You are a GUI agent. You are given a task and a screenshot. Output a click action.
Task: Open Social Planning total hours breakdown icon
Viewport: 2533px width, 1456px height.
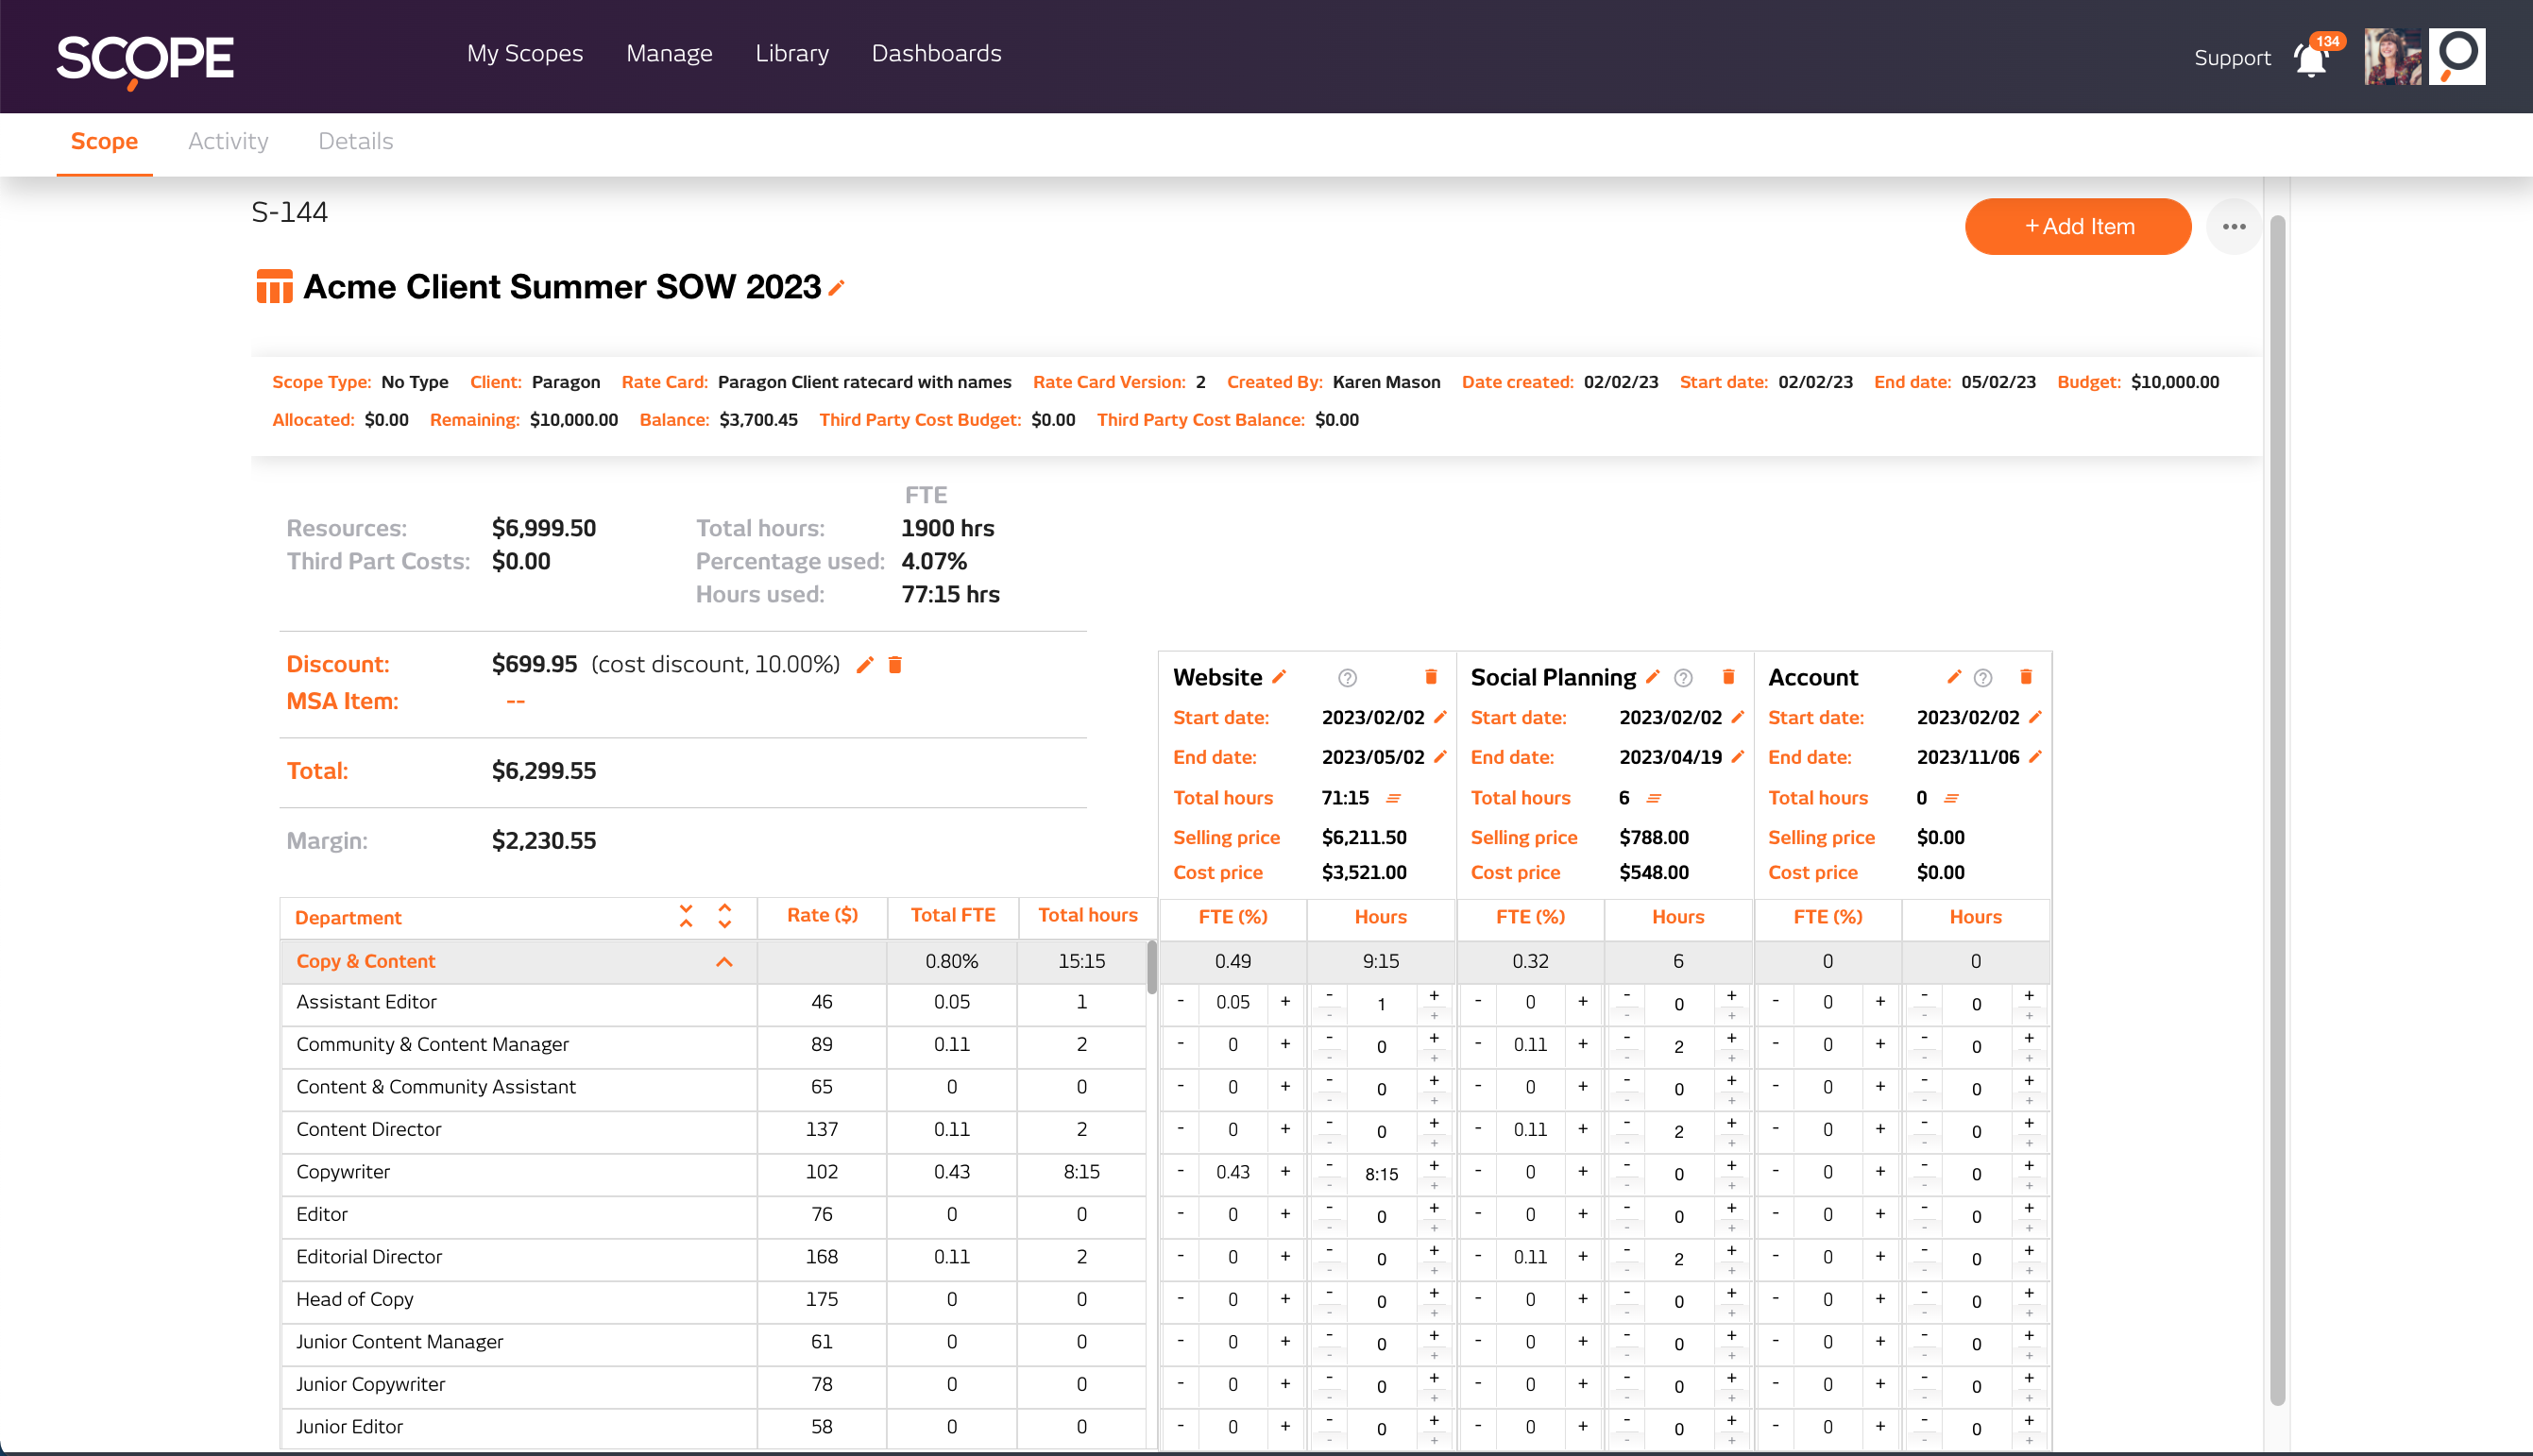[x=1654, y=798]
